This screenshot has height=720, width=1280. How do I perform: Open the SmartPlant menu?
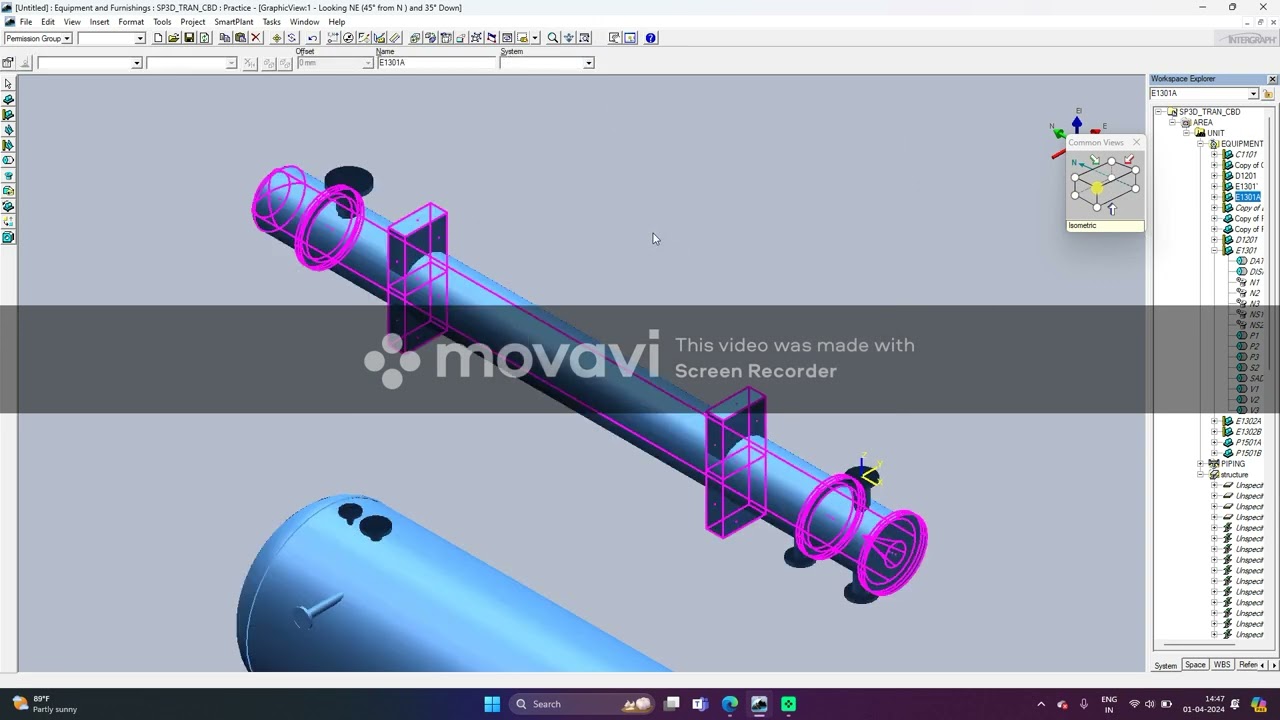(234, 22)
